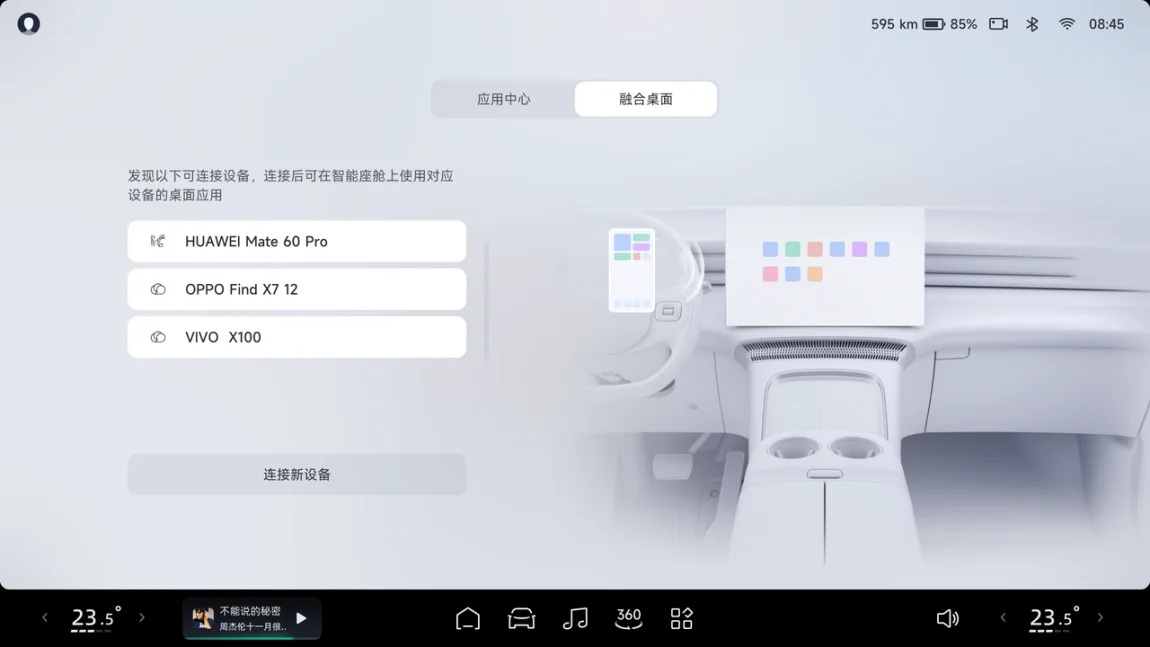The image size is (1150, 647).
Task: Go to home from bottom dock
Action: [x=468, y=618]
